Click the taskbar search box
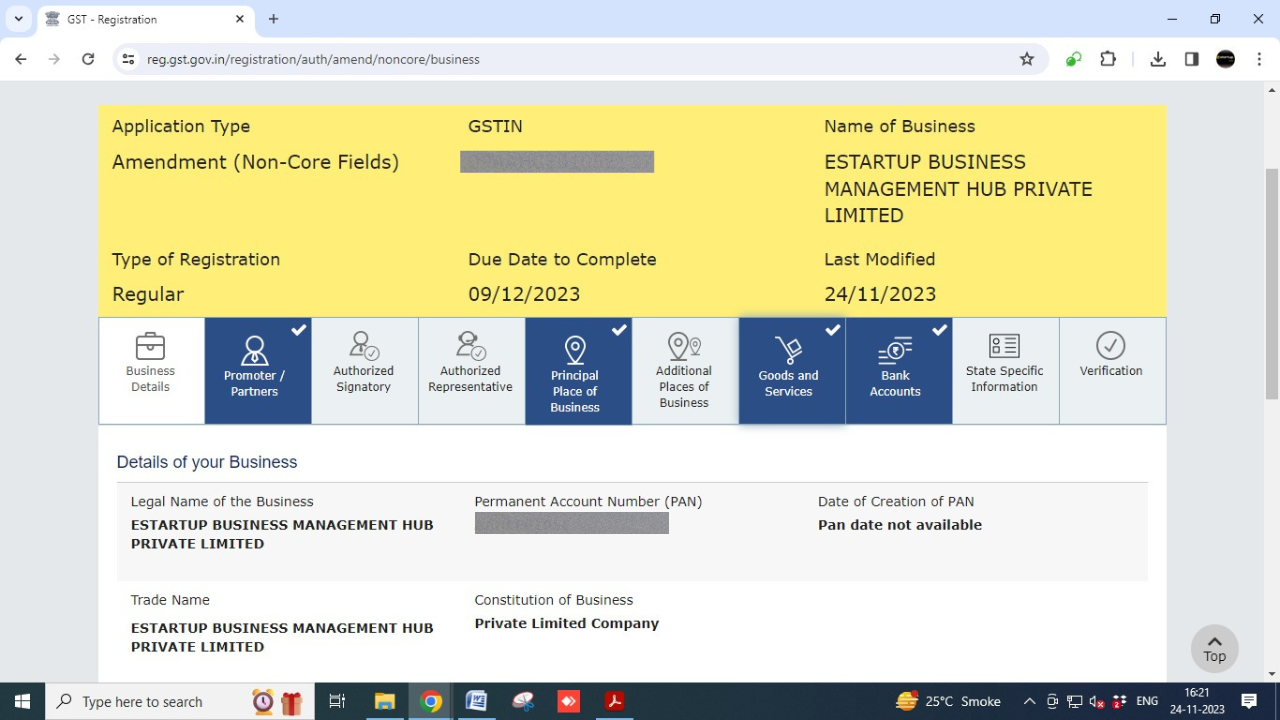This screenshot has height=720, width=1280. [x=180, y=701]
